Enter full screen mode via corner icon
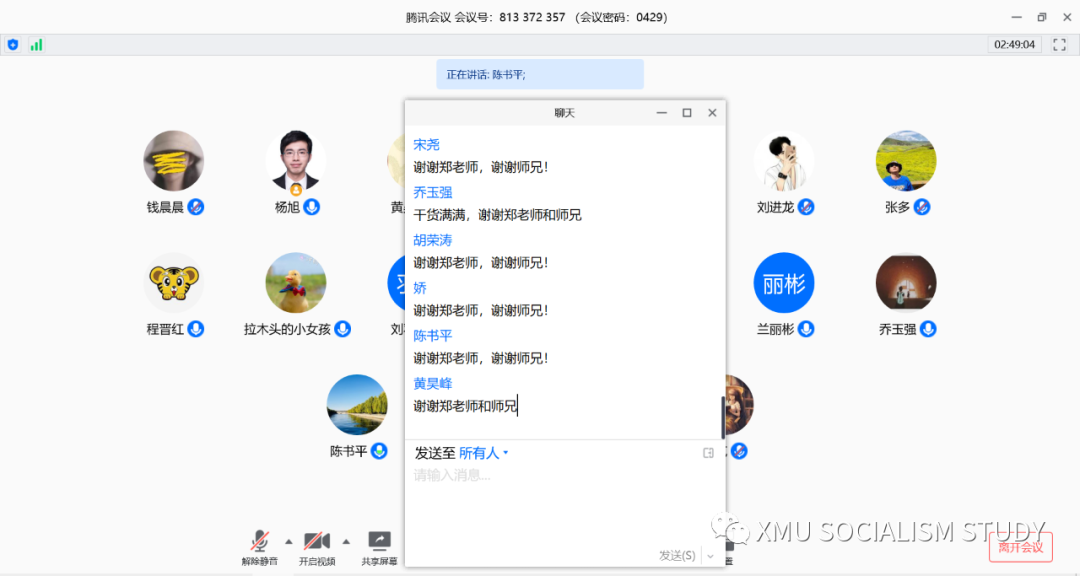The height and width of the screenshot is (576, 1080). (x=1059, y=45)
